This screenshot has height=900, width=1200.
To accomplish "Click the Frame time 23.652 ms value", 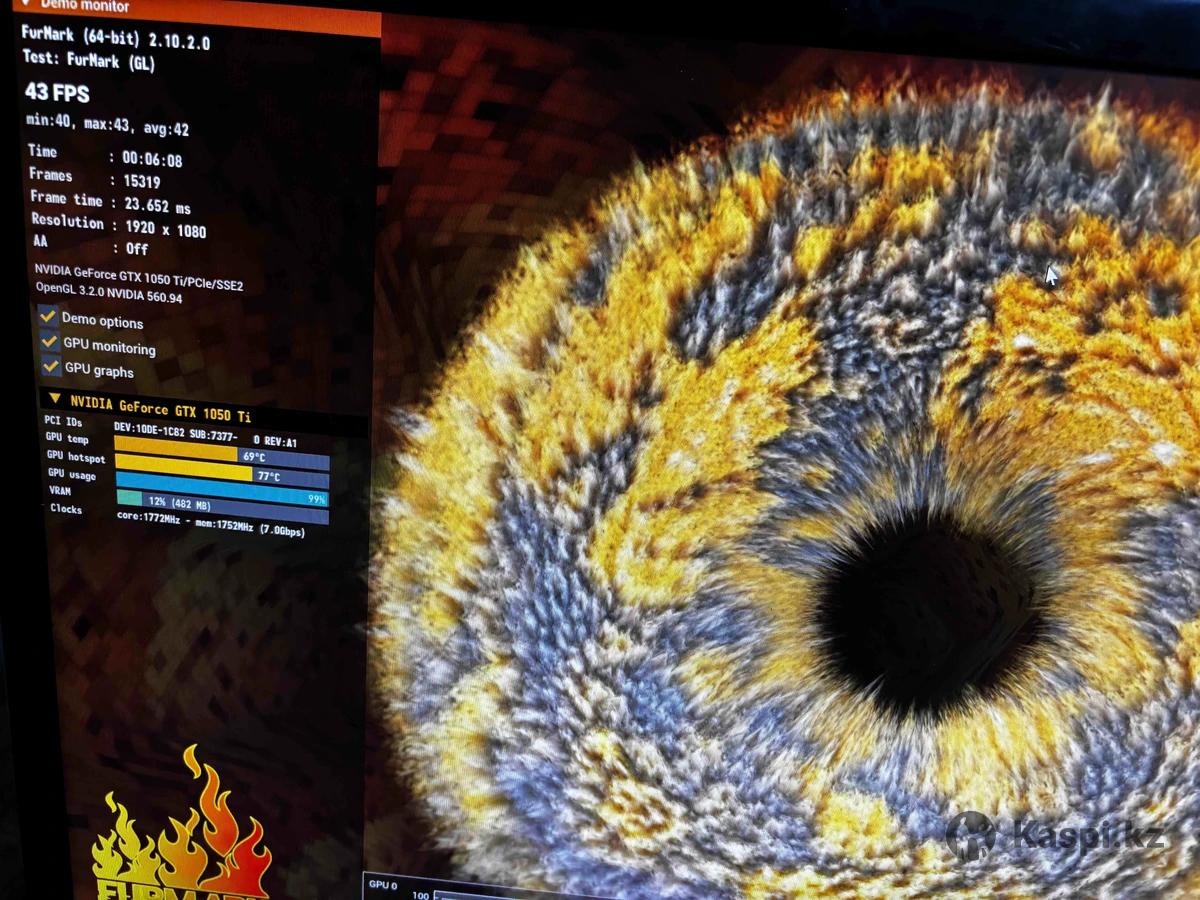I will pos(156,206).
